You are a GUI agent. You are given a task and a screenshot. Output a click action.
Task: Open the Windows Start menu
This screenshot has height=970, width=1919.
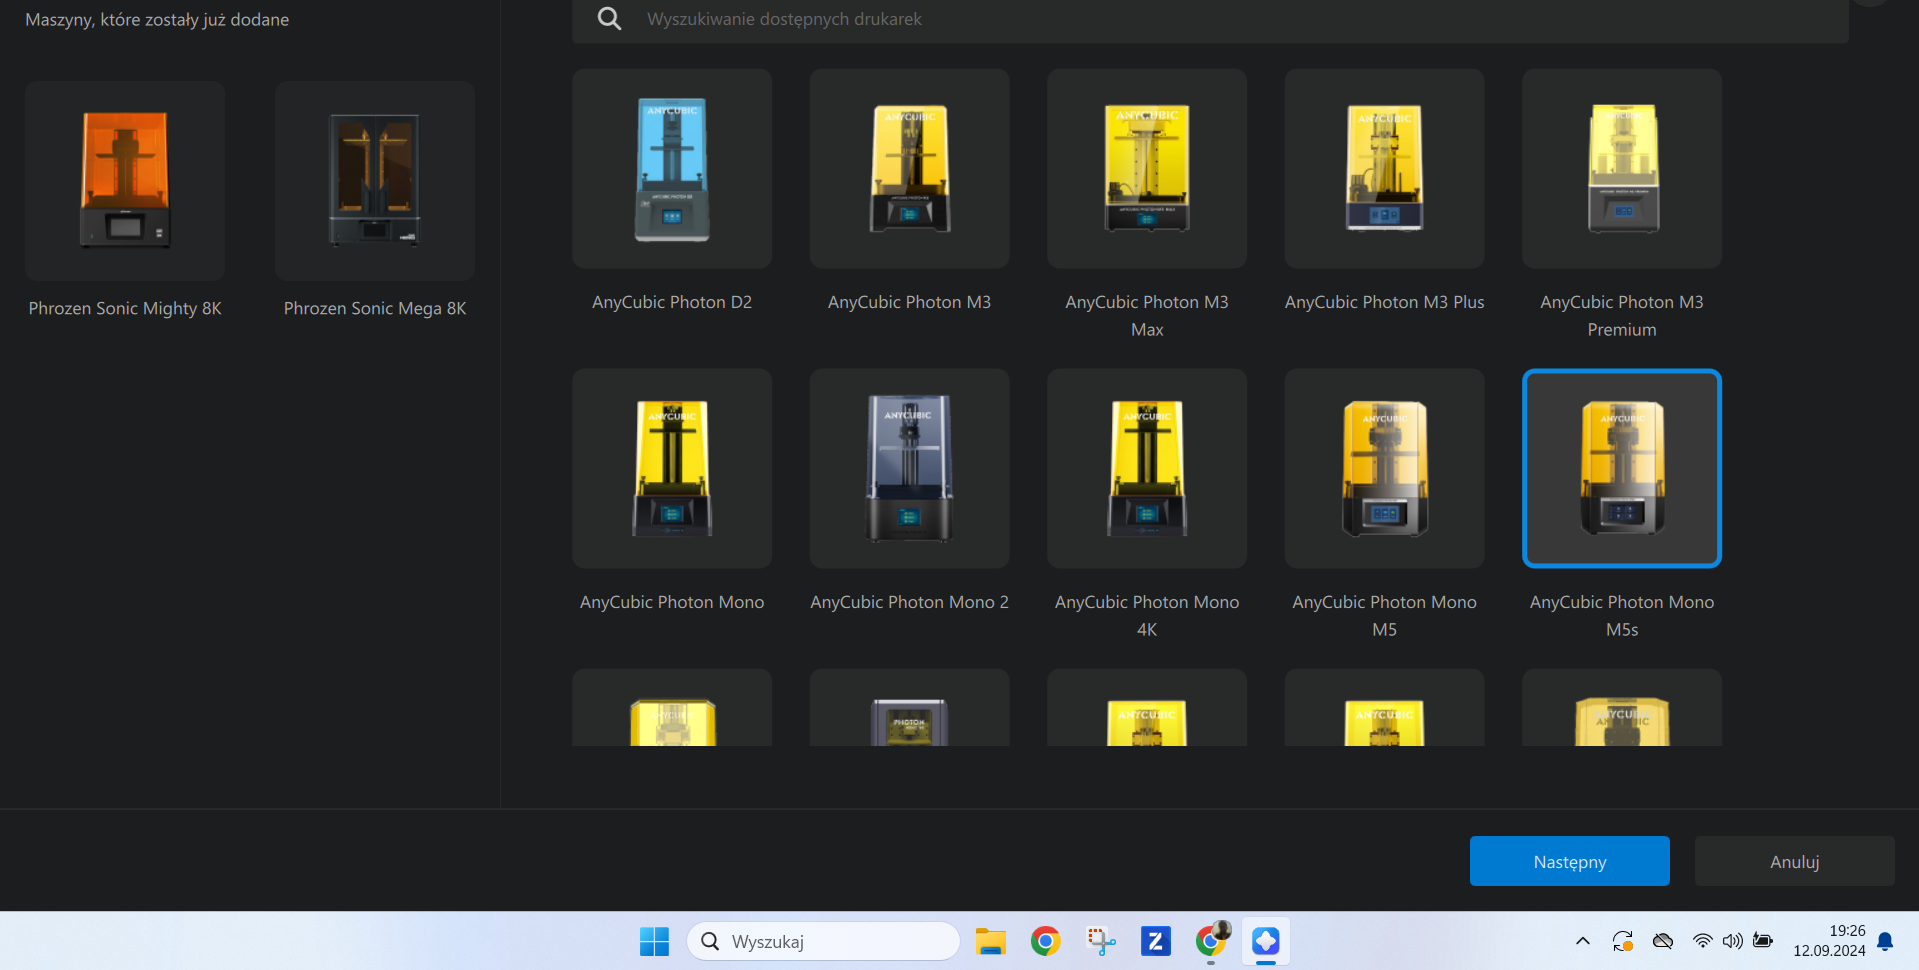(654, 941)
